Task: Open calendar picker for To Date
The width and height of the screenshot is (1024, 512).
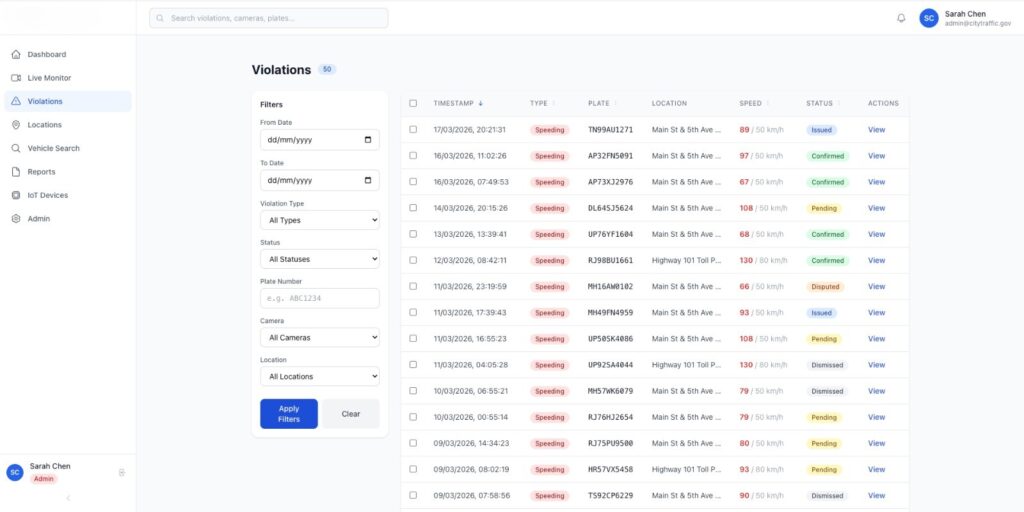Action: coord(368,180)
